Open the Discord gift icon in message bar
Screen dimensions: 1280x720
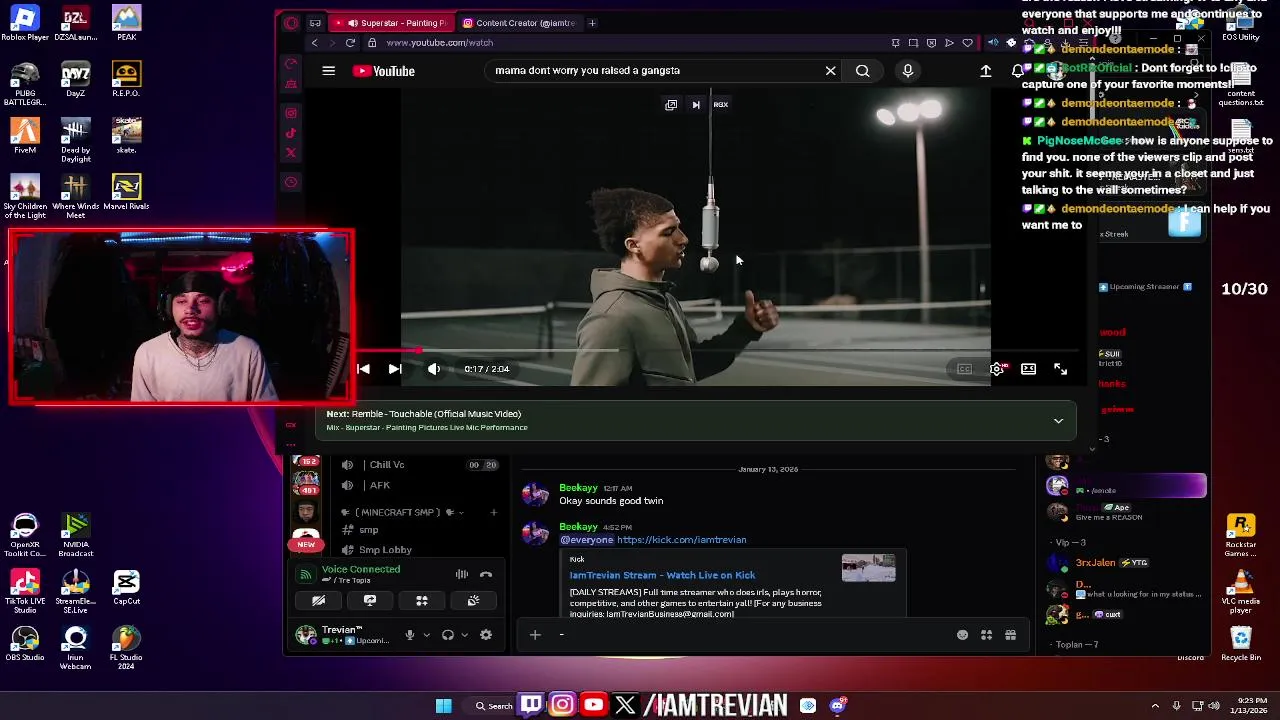coord(1010,635)
